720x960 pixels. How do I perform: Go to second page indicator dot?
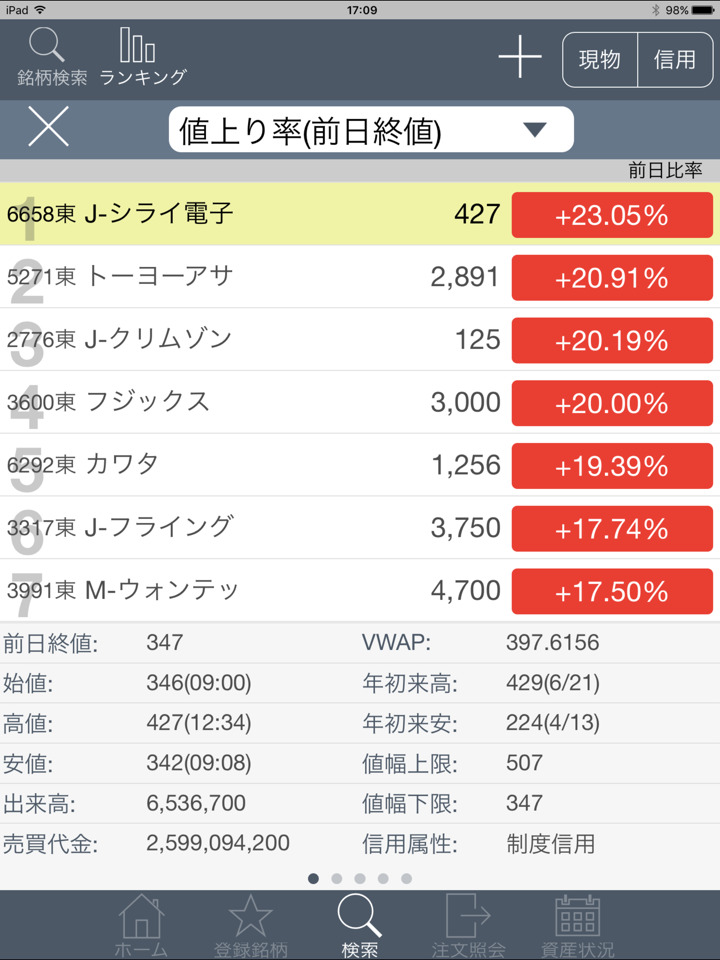[337, 878]
